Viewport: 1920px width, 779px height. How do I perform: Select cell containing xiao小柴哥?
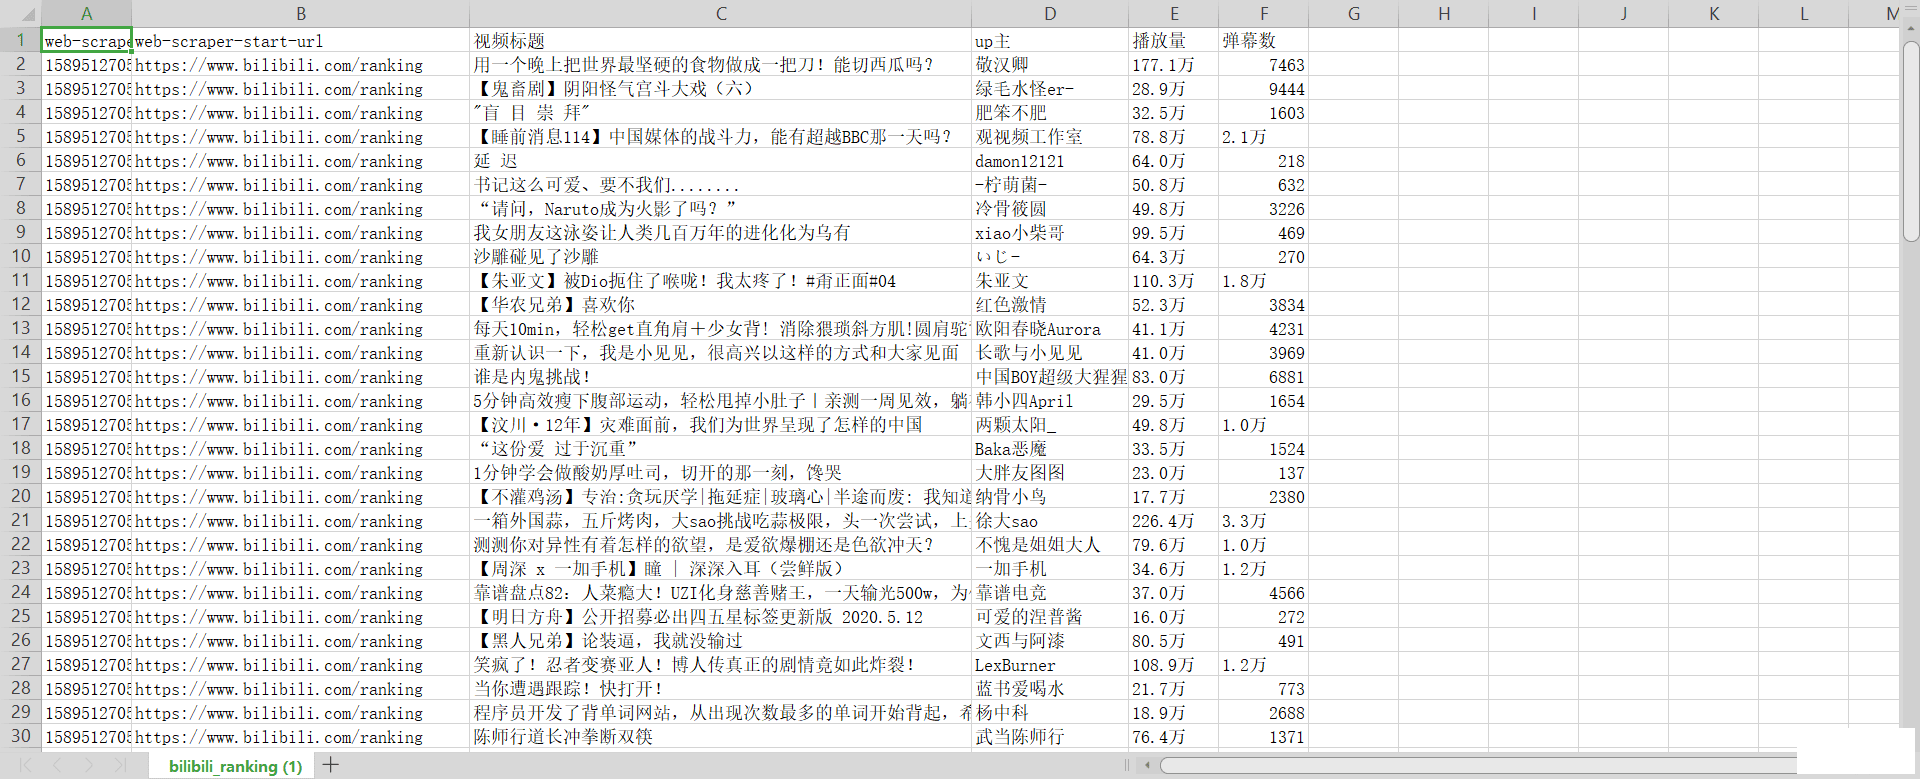pyautogui.click(x=1050, y=233)
